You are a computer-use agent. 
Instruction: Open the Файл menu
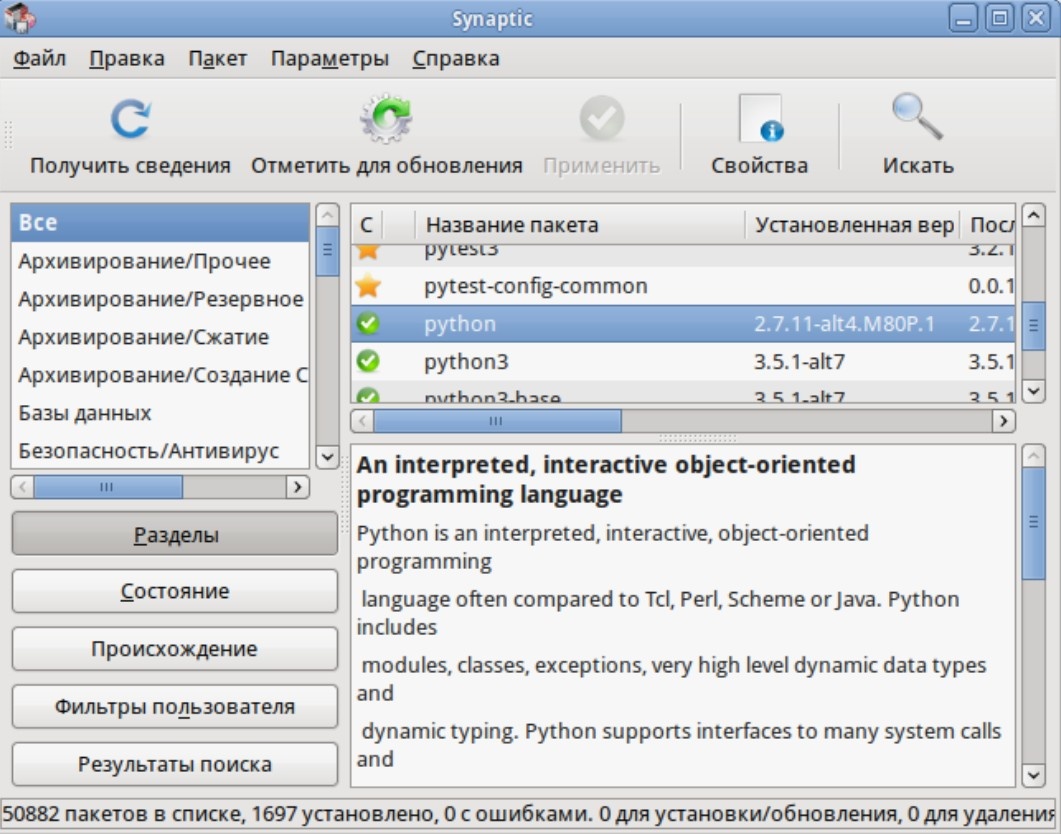pos(39,58)
